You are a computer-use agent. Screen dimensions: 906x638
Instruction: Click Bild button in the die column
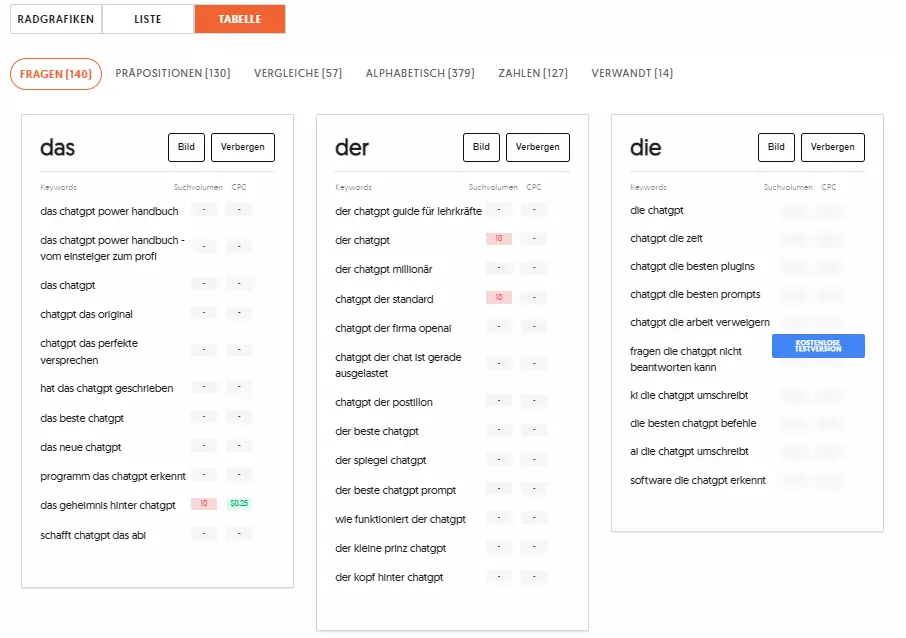click(776, 146)
